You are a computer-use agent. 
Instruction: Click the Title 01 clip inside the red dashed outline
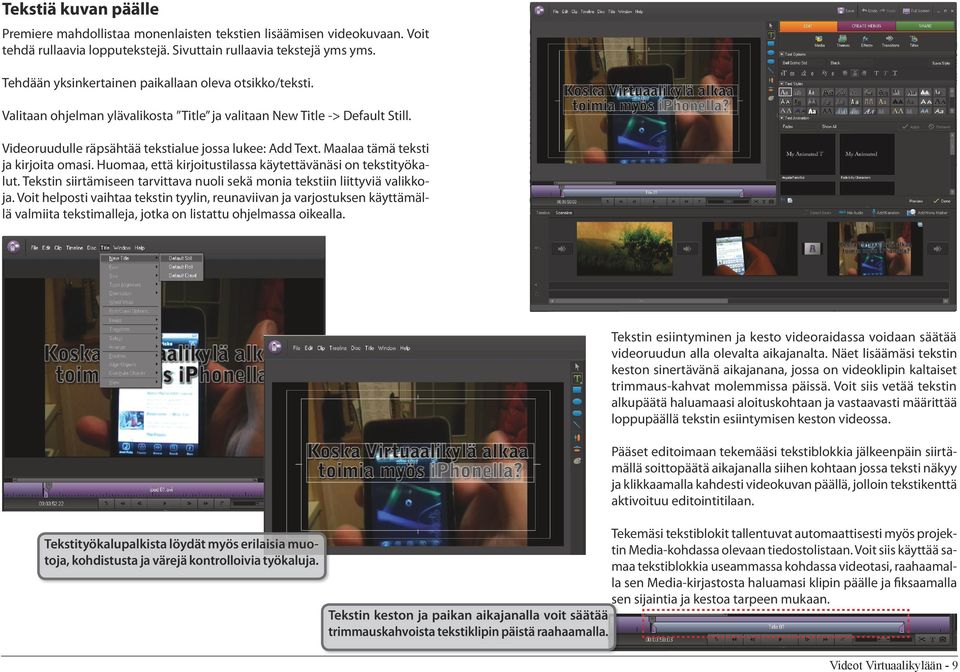[x=777, y=627]
